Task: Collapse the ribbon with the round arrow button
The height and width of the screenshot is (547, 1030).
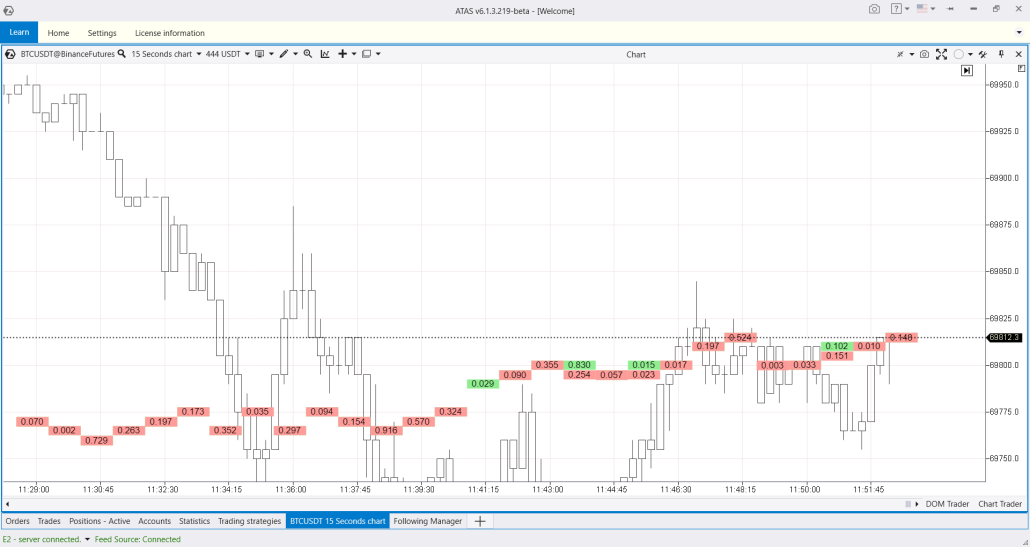Action: click(x=1019, y=32)
